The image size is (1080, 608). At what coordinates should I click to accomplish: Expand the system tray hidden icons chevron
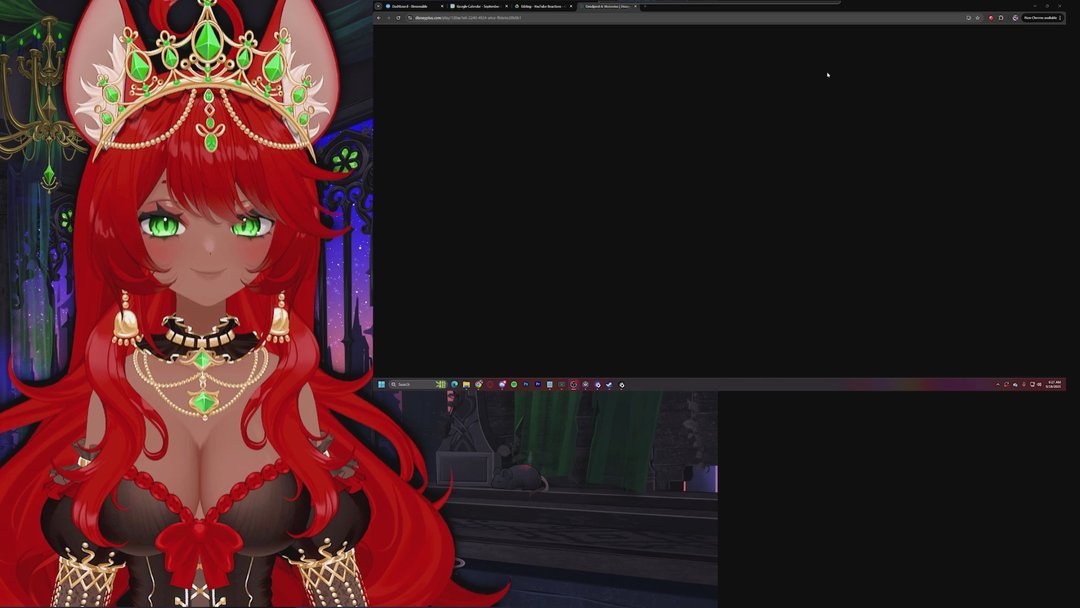click(x=997, y=384)
